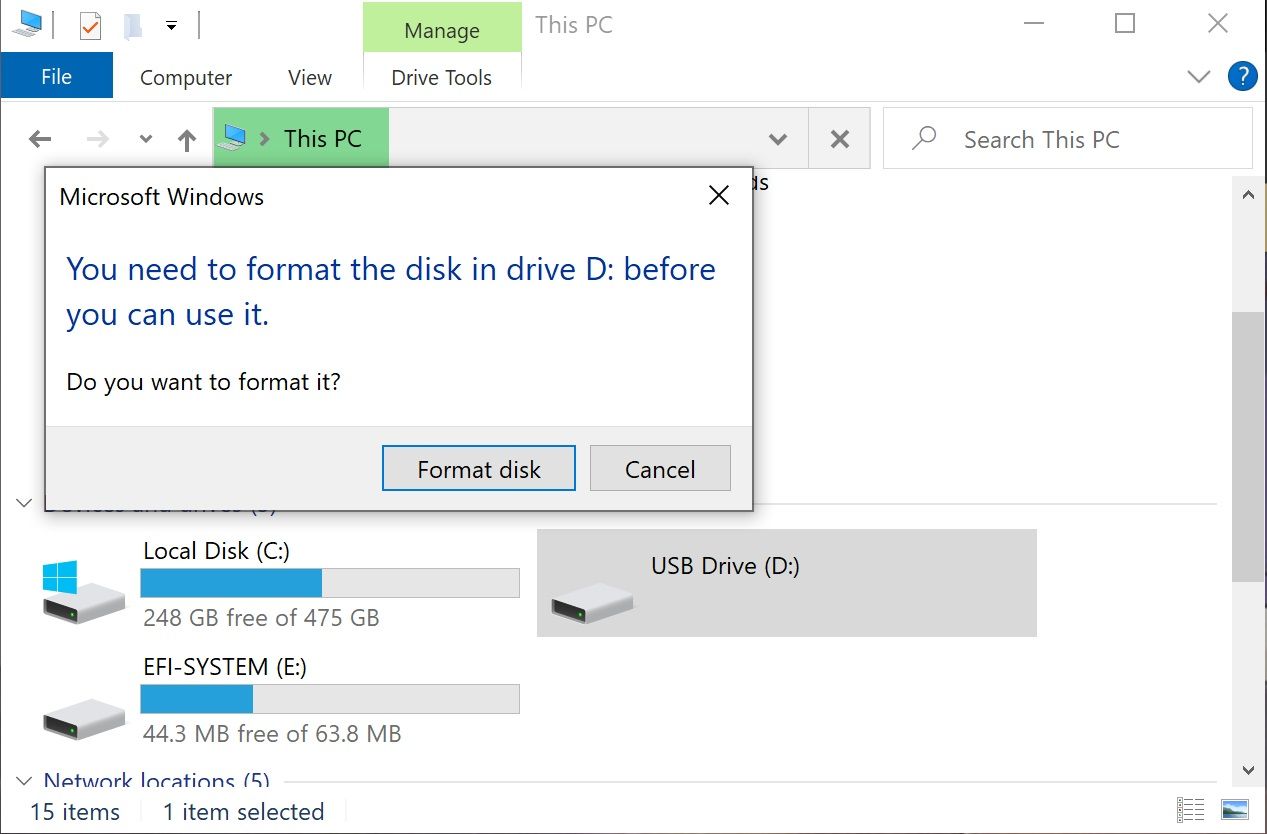Click the X stop button beside address bar
1267x834 pixels.
tap(840, 138)
